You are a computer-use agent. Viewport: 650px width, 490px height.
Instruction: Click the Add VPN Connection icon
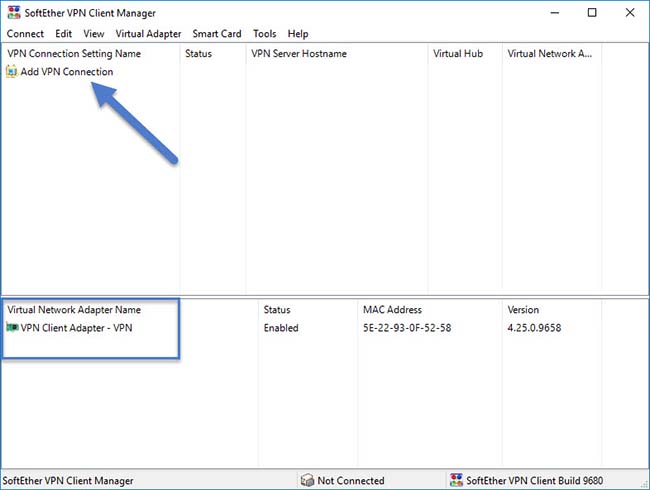(x=12, y=72)
